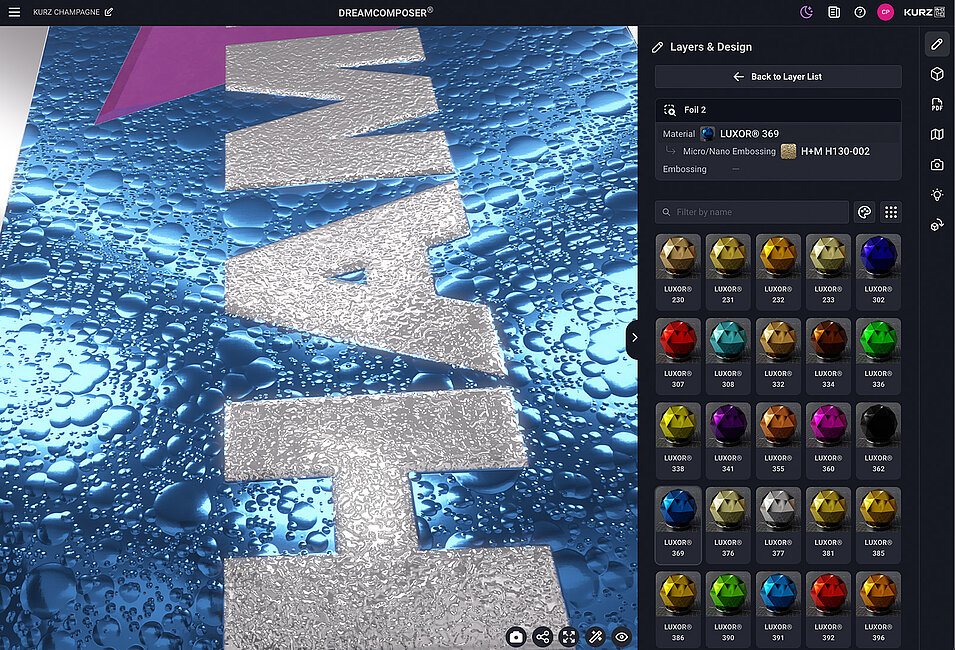
Task: Open the camera settings sidebar tab
Action: [937, 164]
